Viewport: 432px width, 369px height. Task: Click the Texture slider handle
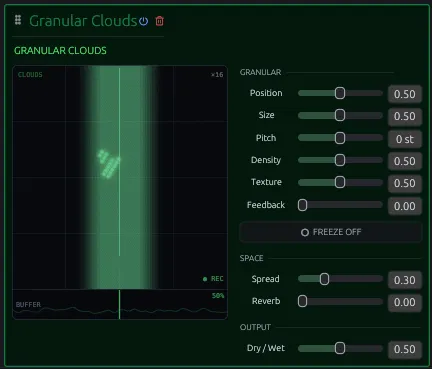(340, 182)
